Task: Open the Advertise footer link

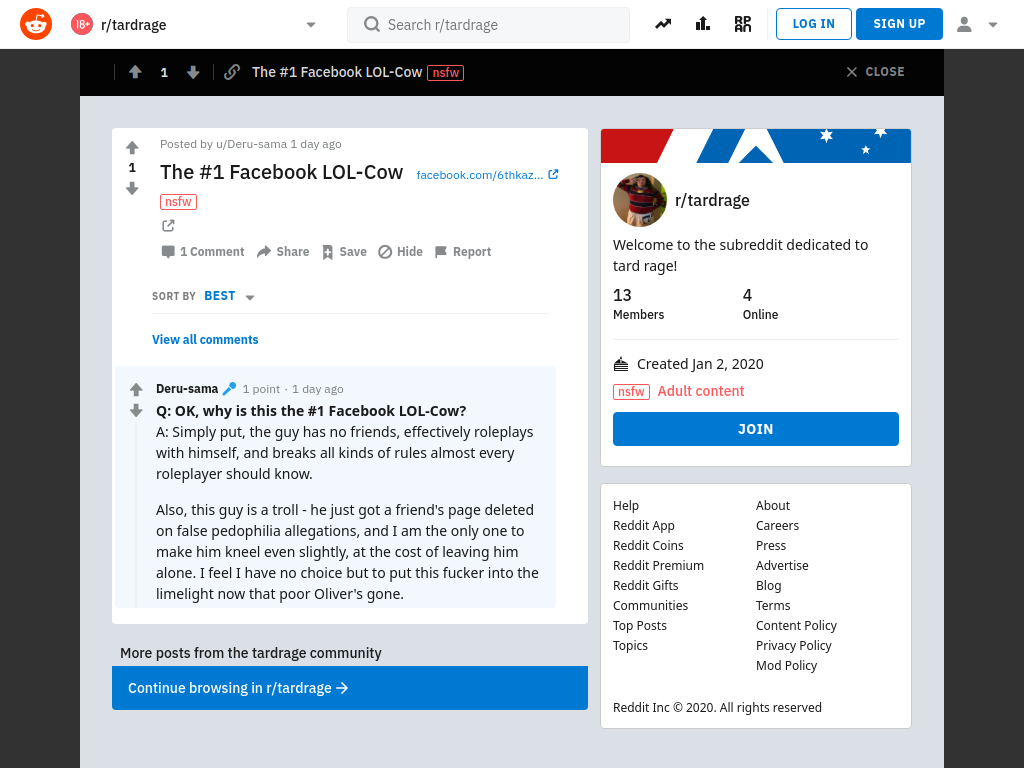Action: [782, 566]
